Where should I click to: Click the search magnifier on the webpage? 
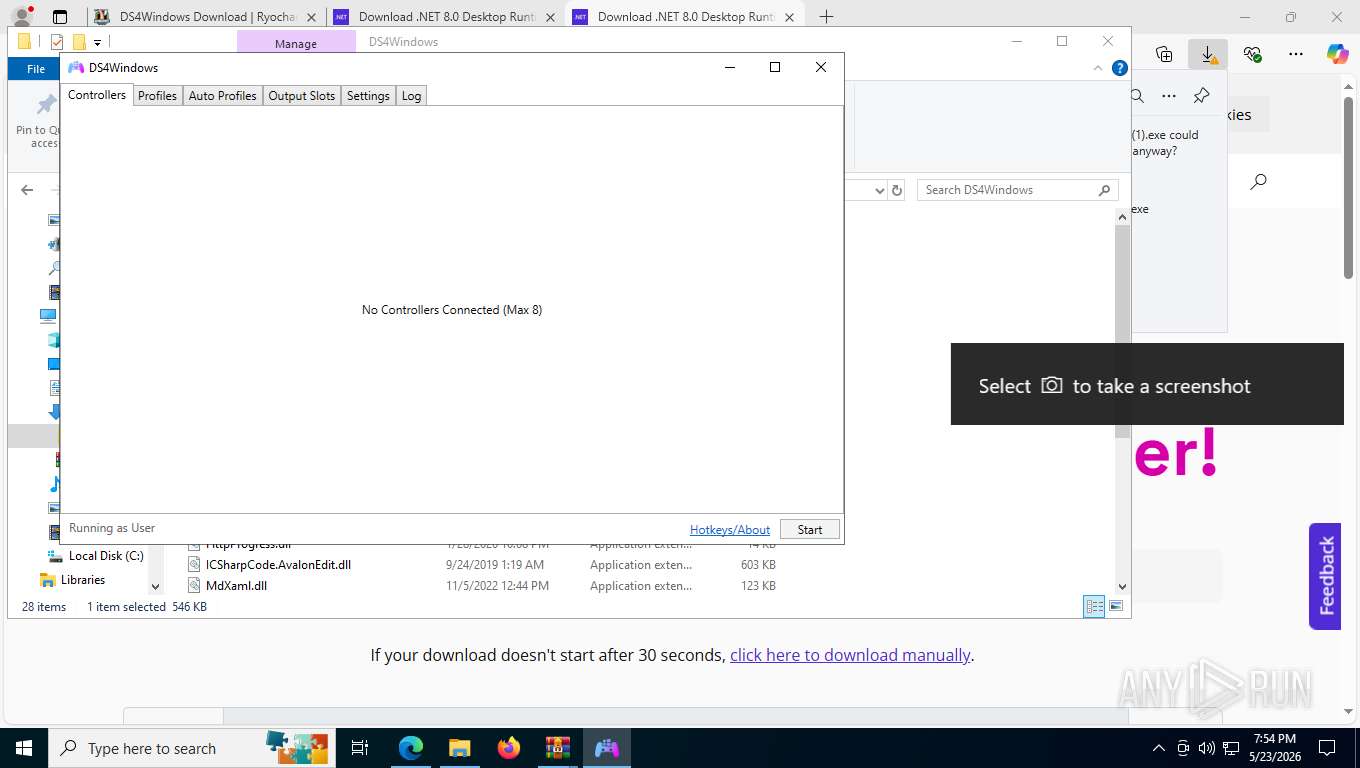(x=1259, y=182)
